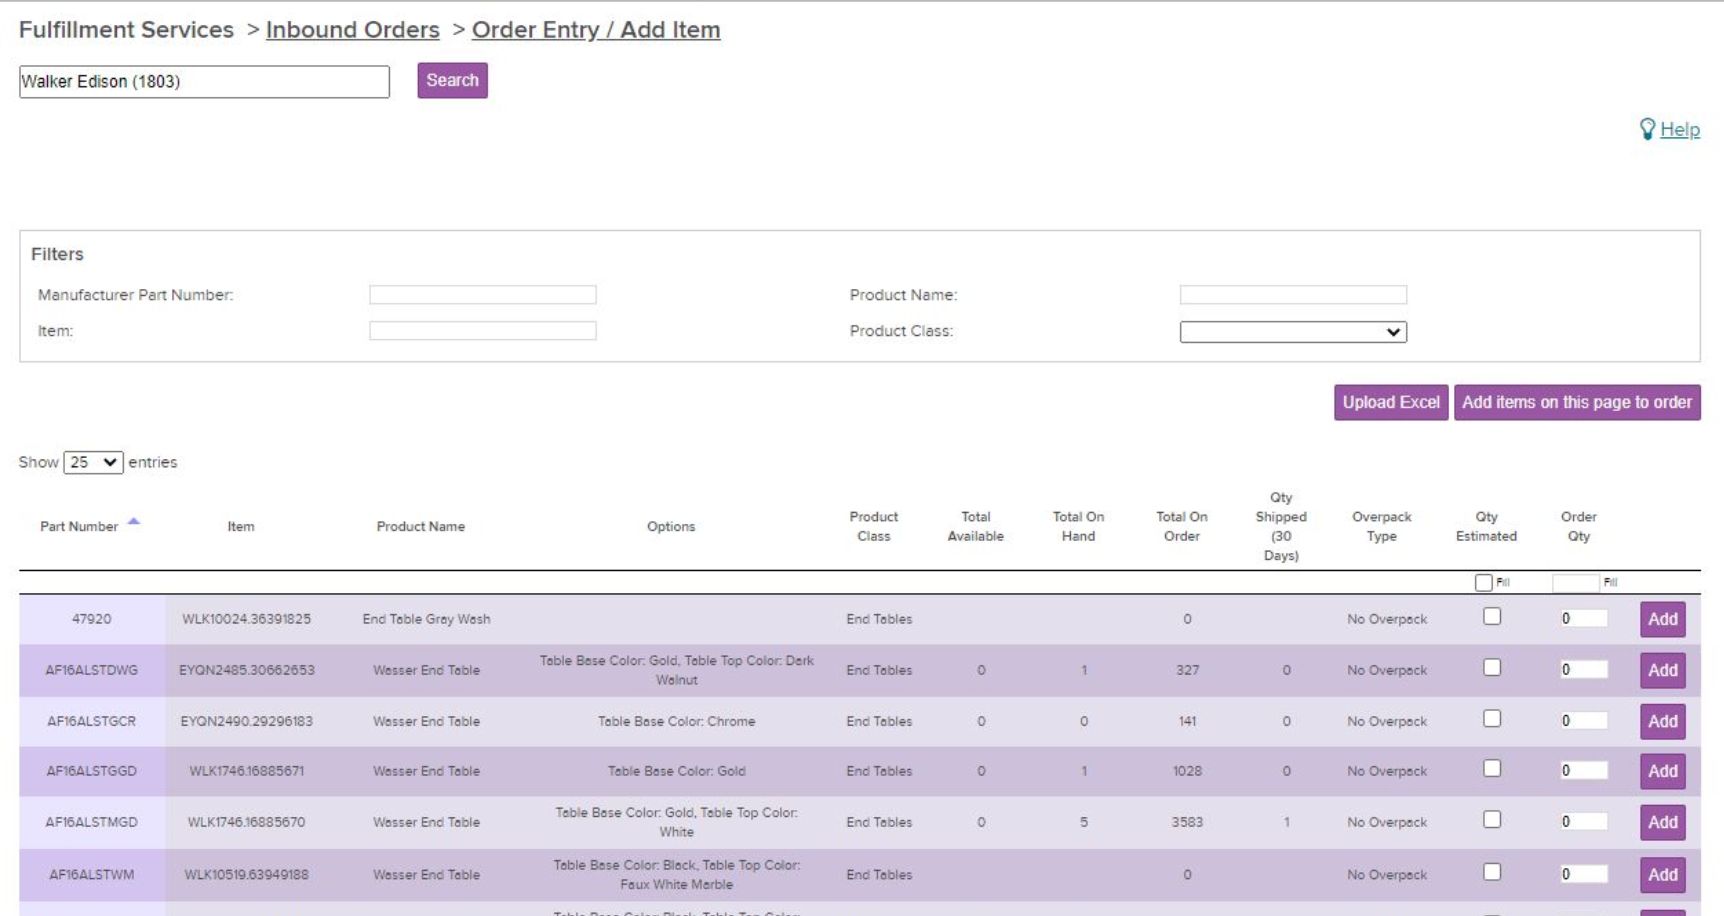Focus Manufacturer Part Number filter field
This screenshot has height=916, width=1724.
click(483, 295)
